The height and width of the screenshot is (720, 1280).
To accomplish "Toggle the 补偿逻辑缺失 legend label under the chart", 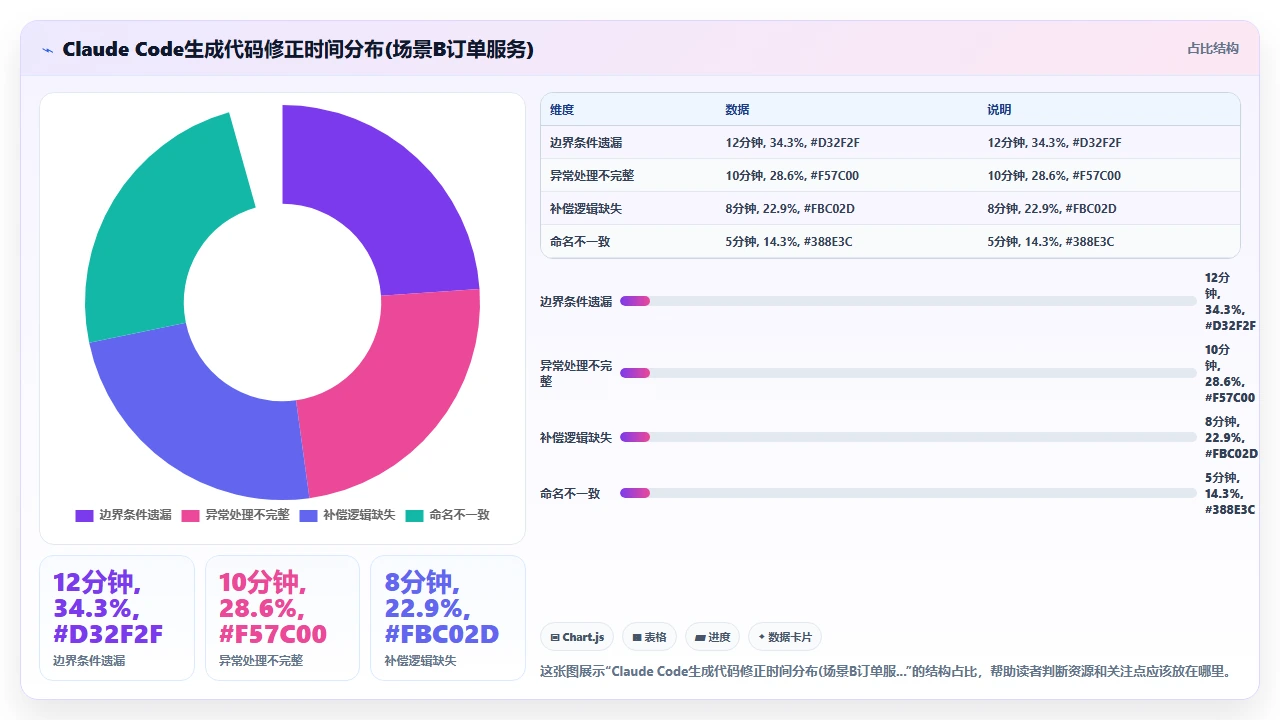I will (x=359, y=515).
